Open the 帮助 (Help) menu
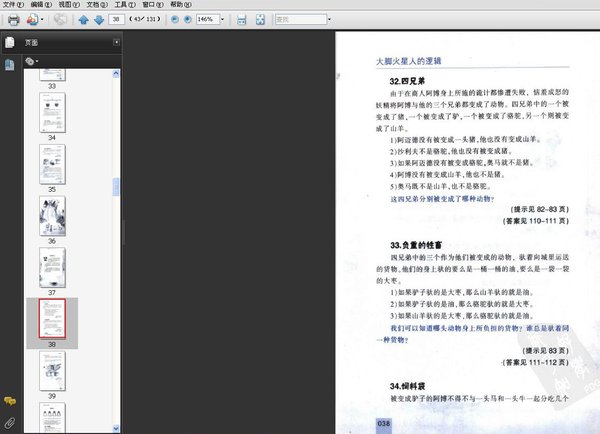This screenshot has width=600, height=434. click(x=177, y=5)
